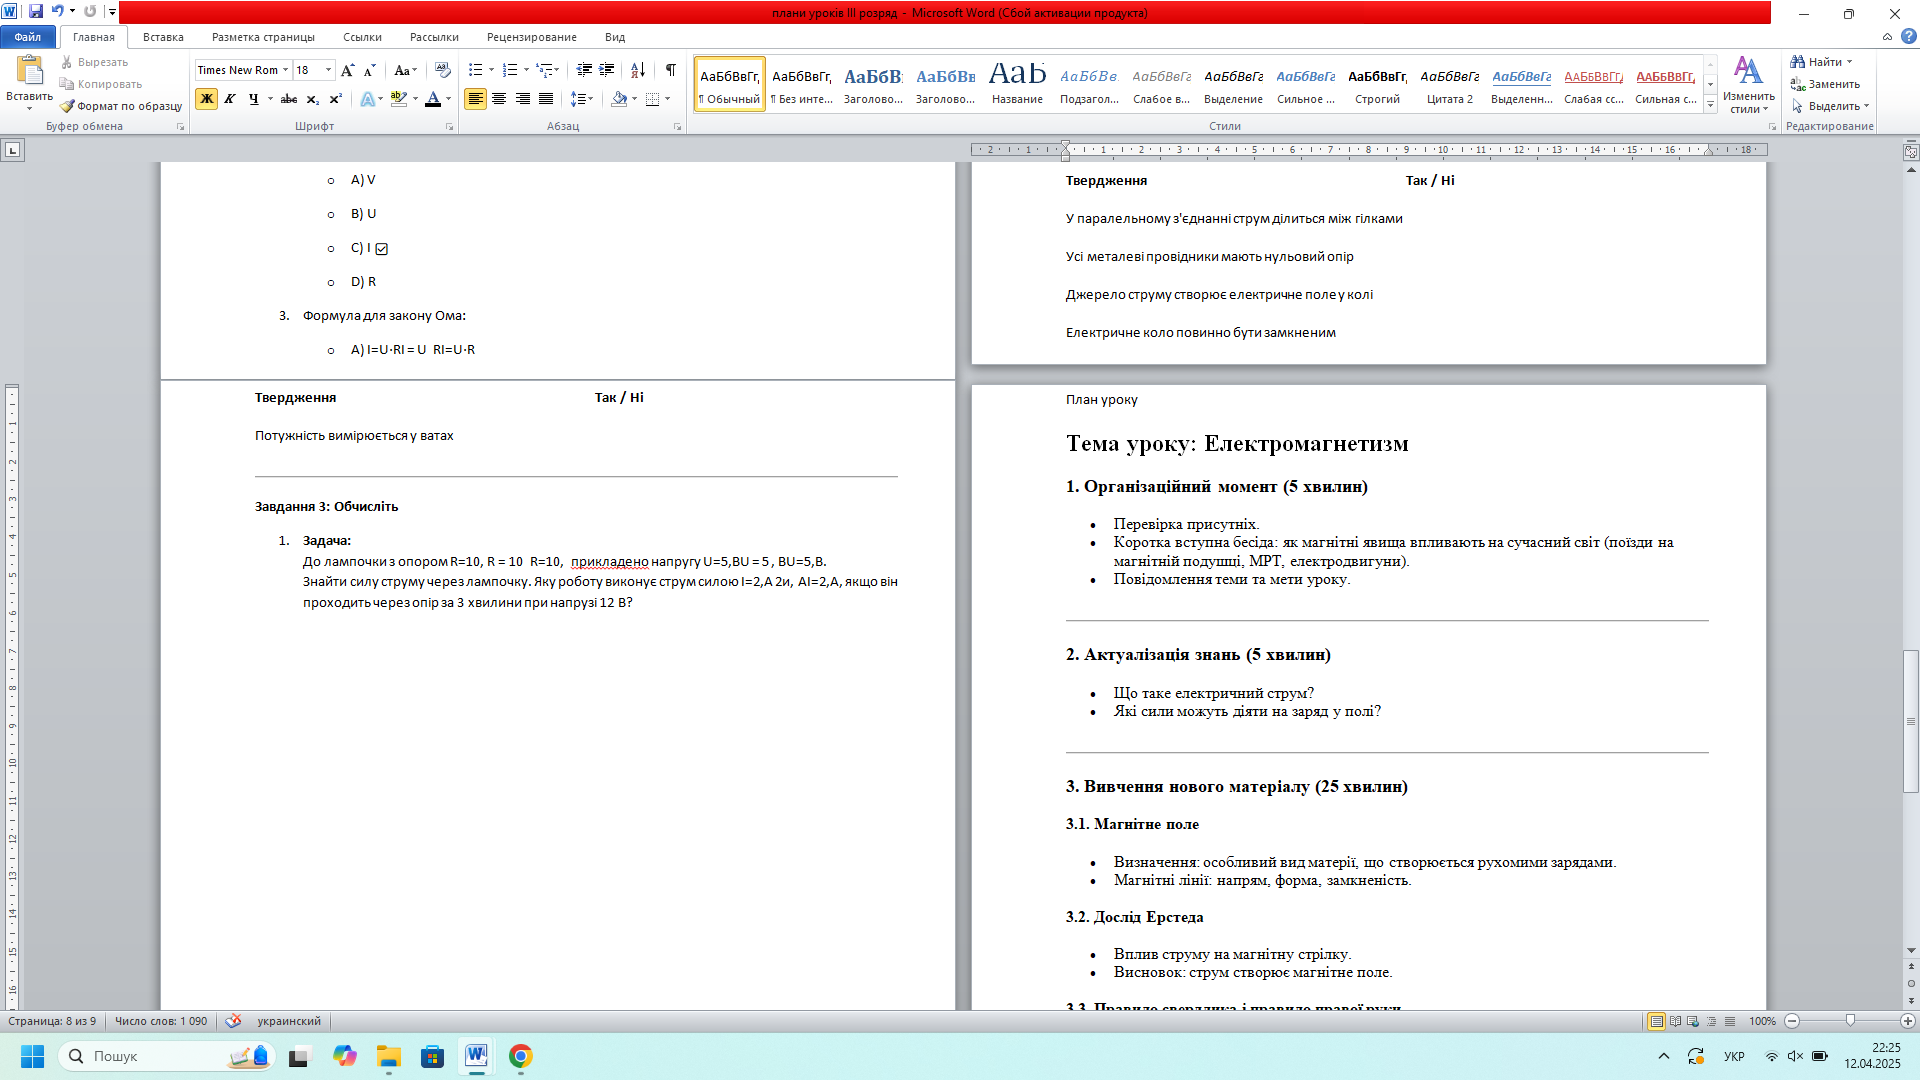Image resolution: width=1920 pixels, height=1080 pixels.
Task: Open the font name dropdown Times New Roman
Action: pos(285,70)
